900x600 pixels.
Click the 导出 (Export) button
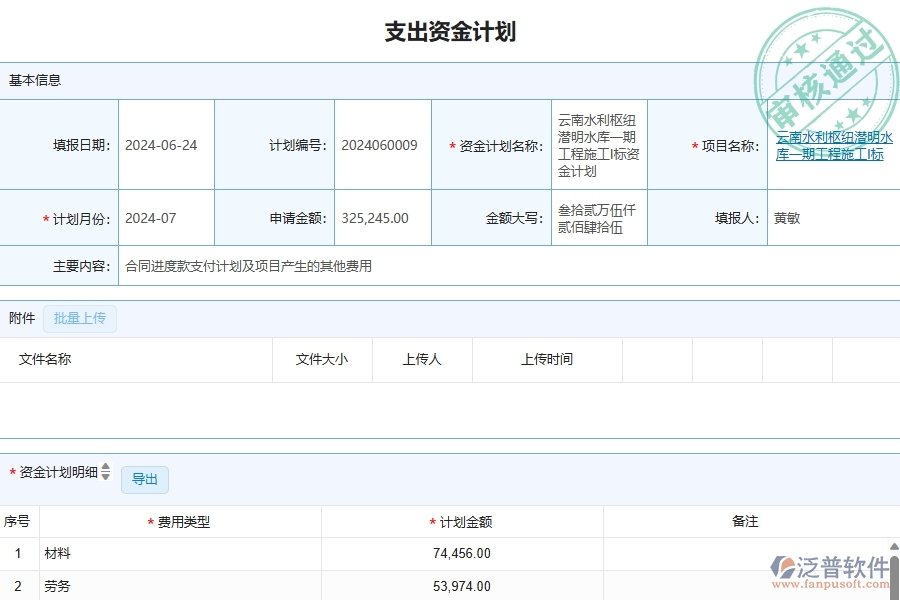pos(144,480)
